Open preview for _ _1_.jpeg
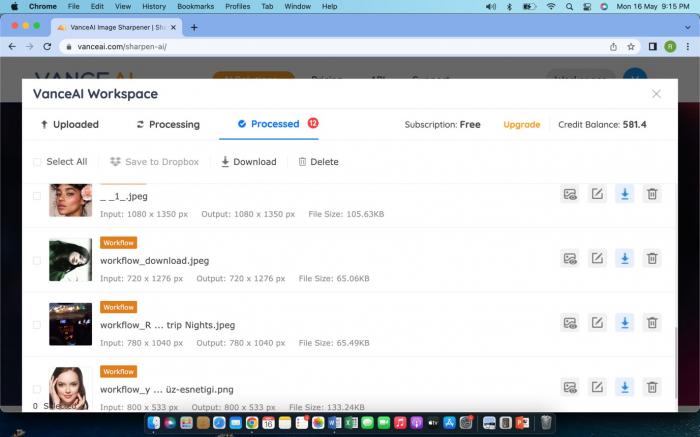 pyautogui.click(x=570, y=194)
